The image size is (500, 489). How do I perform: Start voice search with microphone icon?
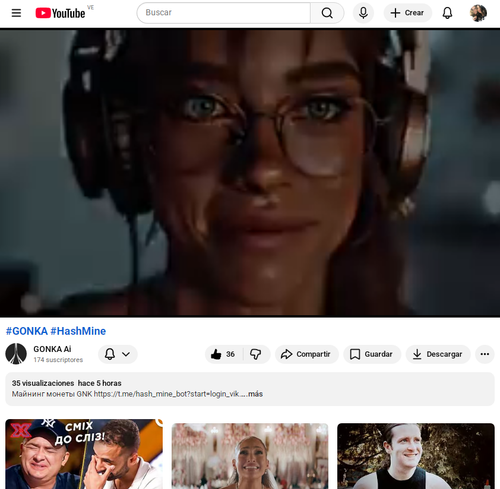coord(363,13)
